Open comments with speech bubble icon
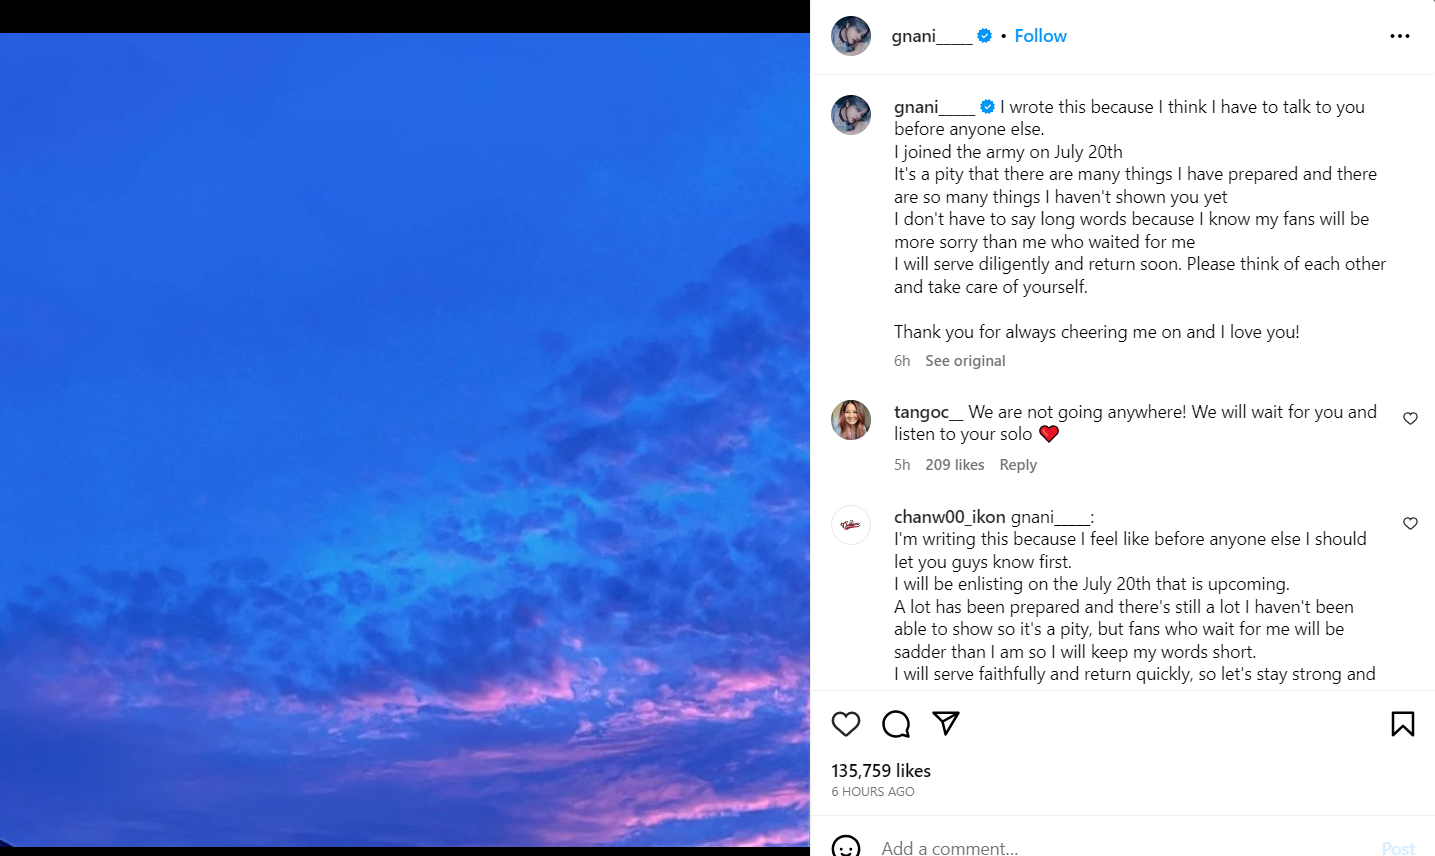Image resolution: width=1435 pixels, height=856 pixels. pos(896,724)
